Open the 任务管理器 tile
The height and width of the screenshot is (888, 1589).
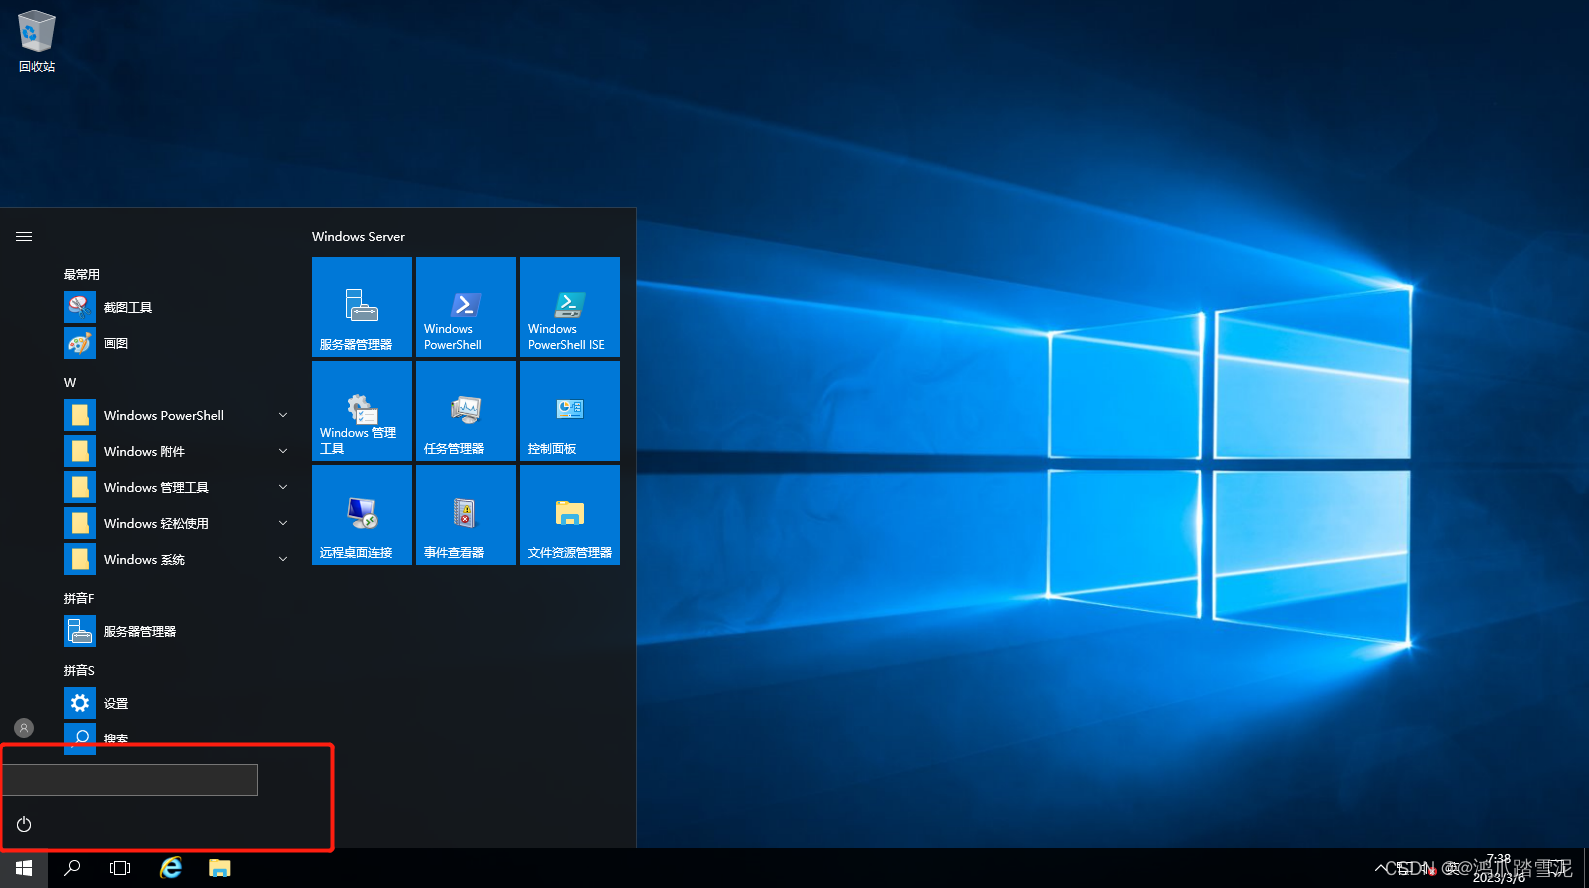coord(466,411)
